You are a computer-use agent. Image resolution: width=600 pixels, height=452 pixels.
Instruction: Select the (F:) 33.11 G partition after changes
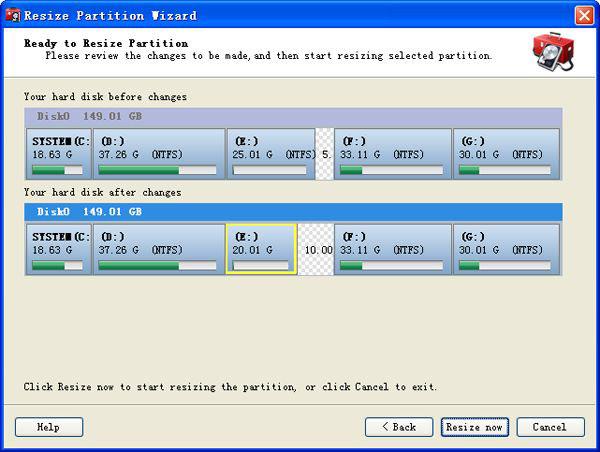pyautogui.click(x=391, y=249)
